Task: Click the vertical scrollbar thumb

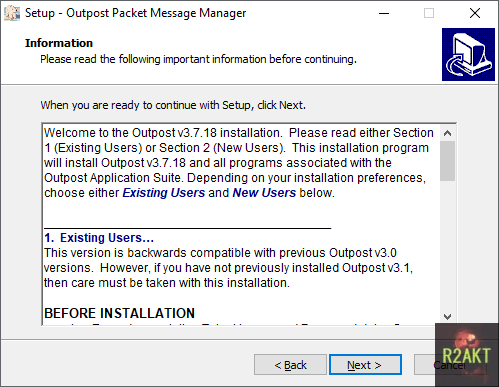Action: click(x=447, y=161)
